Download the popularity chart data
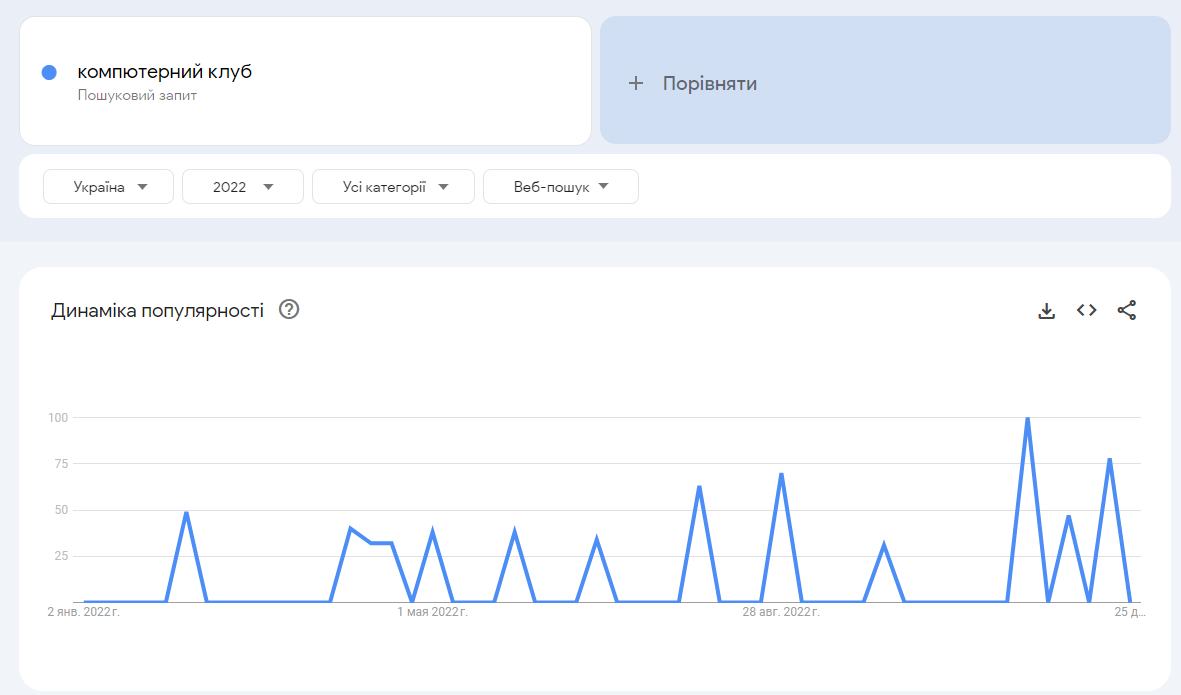This screenshot has width=1181, height=695. pyautogui.click(x=1046, y=311)
